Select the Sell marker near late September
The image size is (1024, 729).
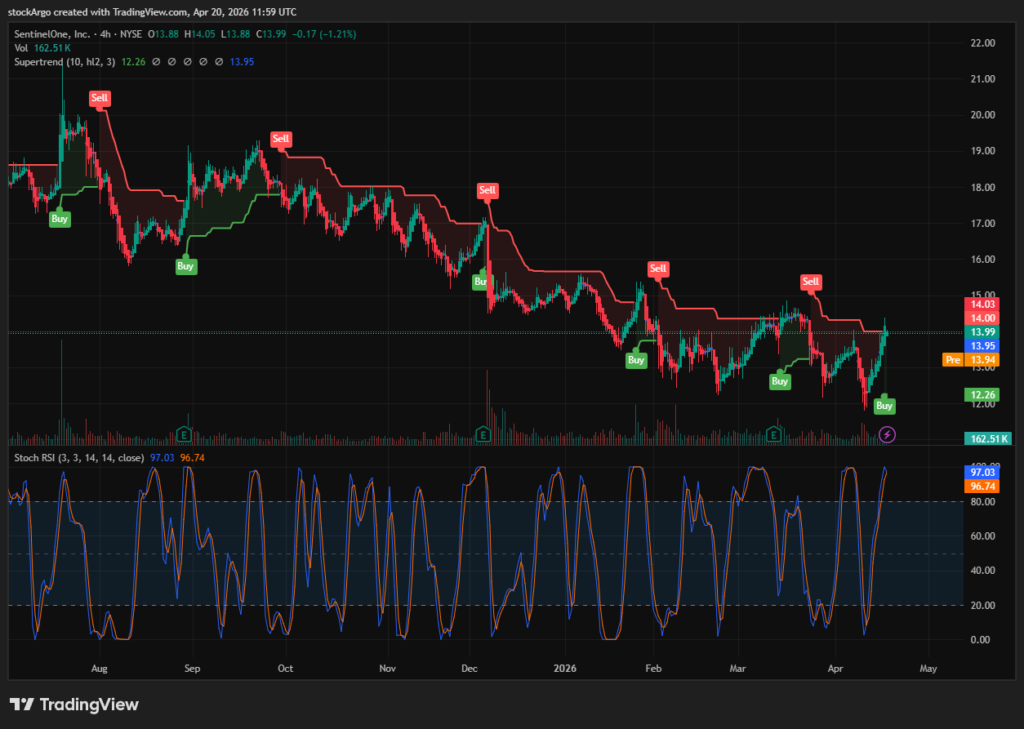click(x=281, y=138)
